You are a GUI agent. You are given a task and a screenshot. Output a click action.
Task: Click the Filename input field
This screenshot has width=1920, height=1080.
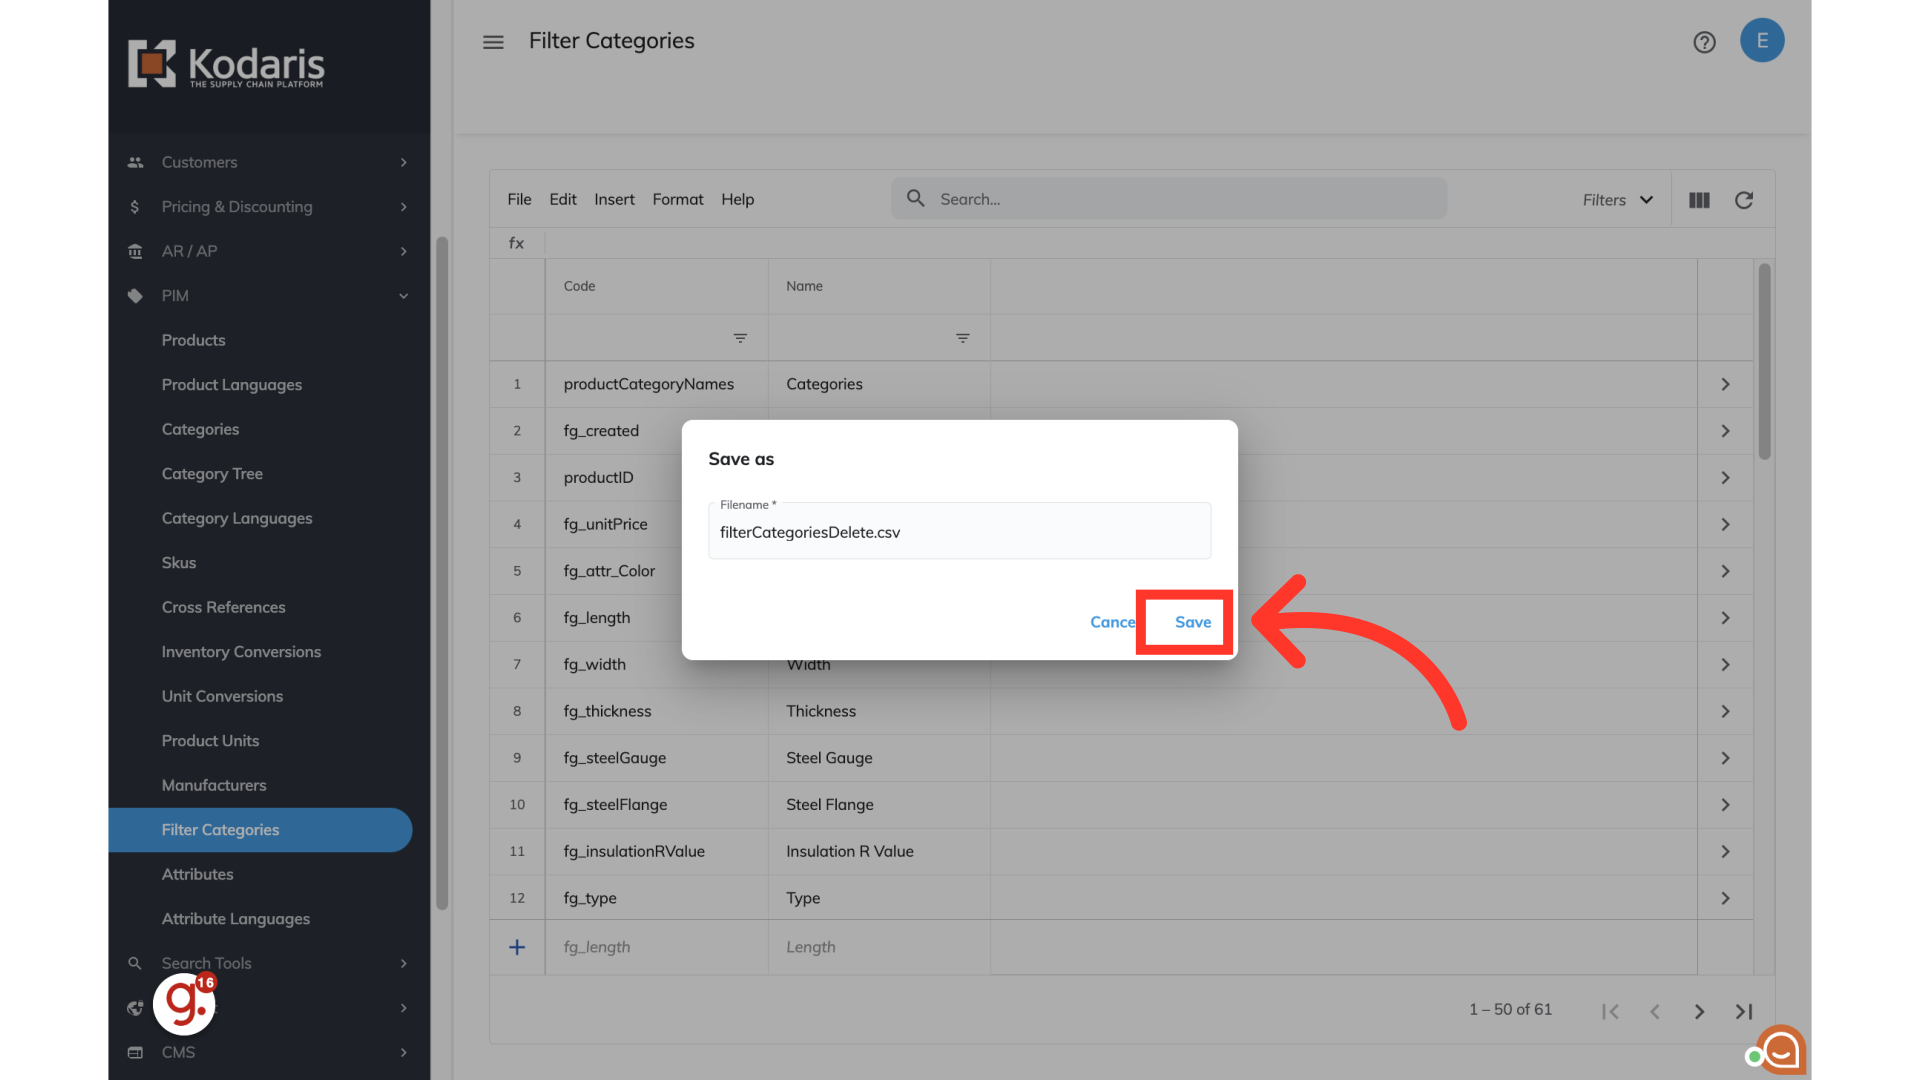pyautogui.click(x=959, y=532)
